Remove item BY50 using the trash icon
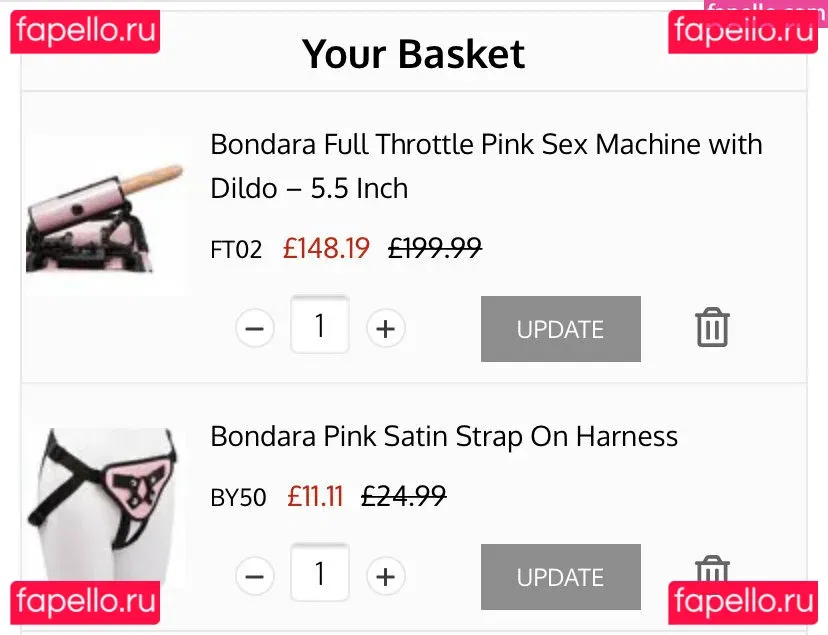This screenshot has height=635, width=828. click(712, 570)
